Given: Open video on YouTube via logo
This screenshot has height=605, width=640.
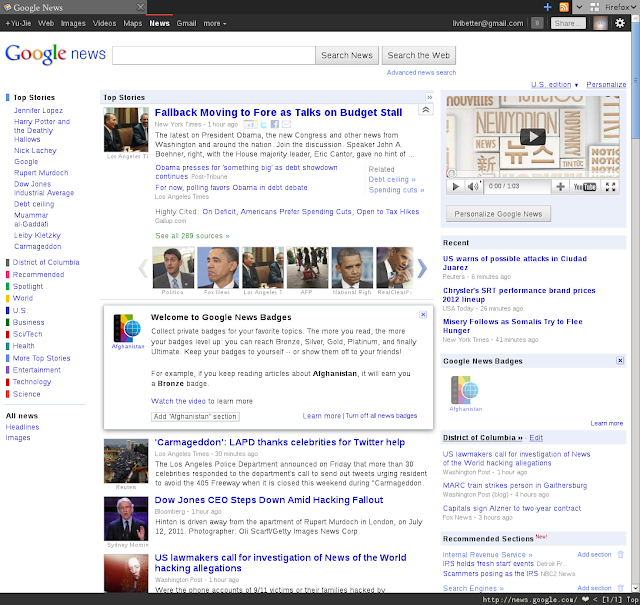Looking at the screenshot, I should tap(584, 187).
